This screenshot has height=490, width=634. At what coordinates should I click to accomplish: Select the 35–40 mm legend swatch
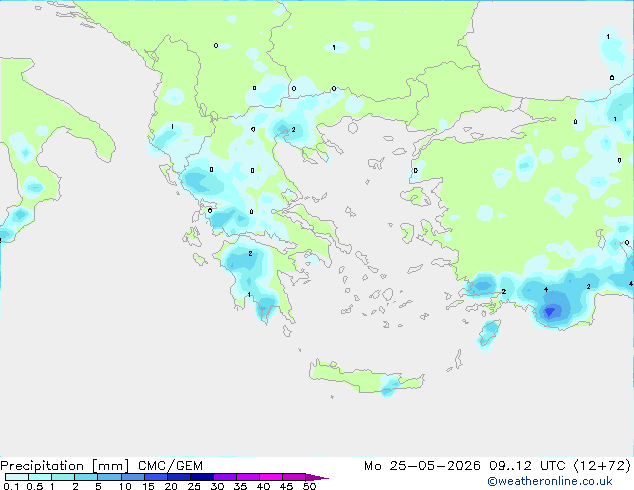pos(248,477)
